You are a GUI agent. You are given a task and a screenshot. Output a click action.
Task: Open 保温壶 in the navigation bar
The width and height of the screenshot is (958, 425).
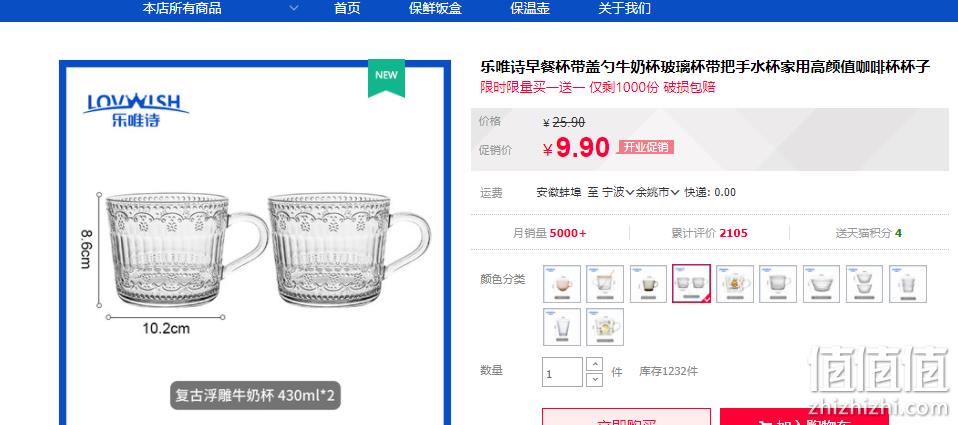coord(530,9)
